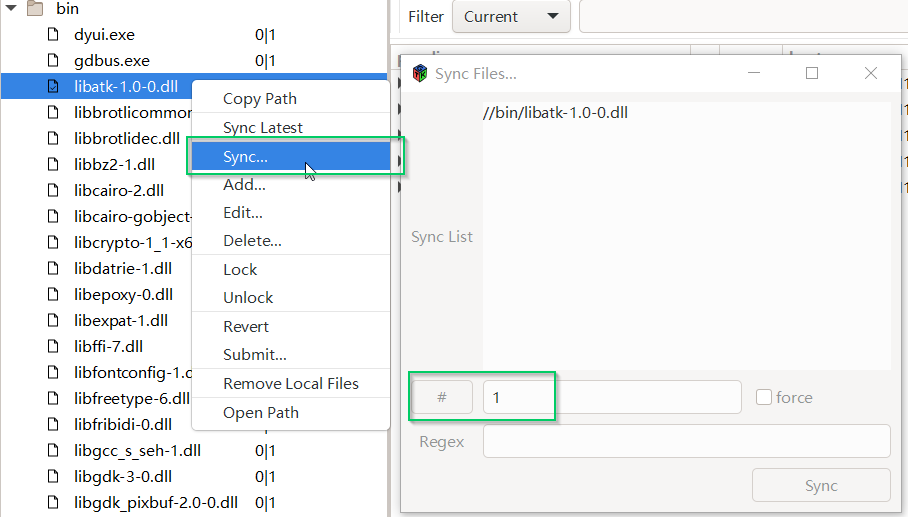Click the 0|1 revision of gdbus.exe

(265, 61)
